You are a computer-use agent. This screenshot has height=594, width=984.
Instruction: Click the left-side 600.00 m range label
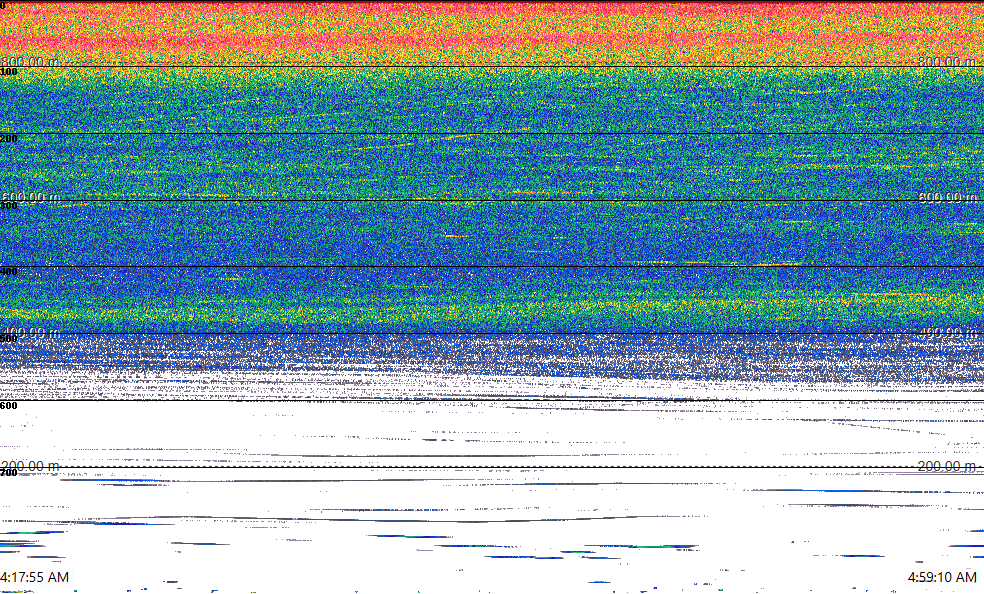tap(30, 197)
